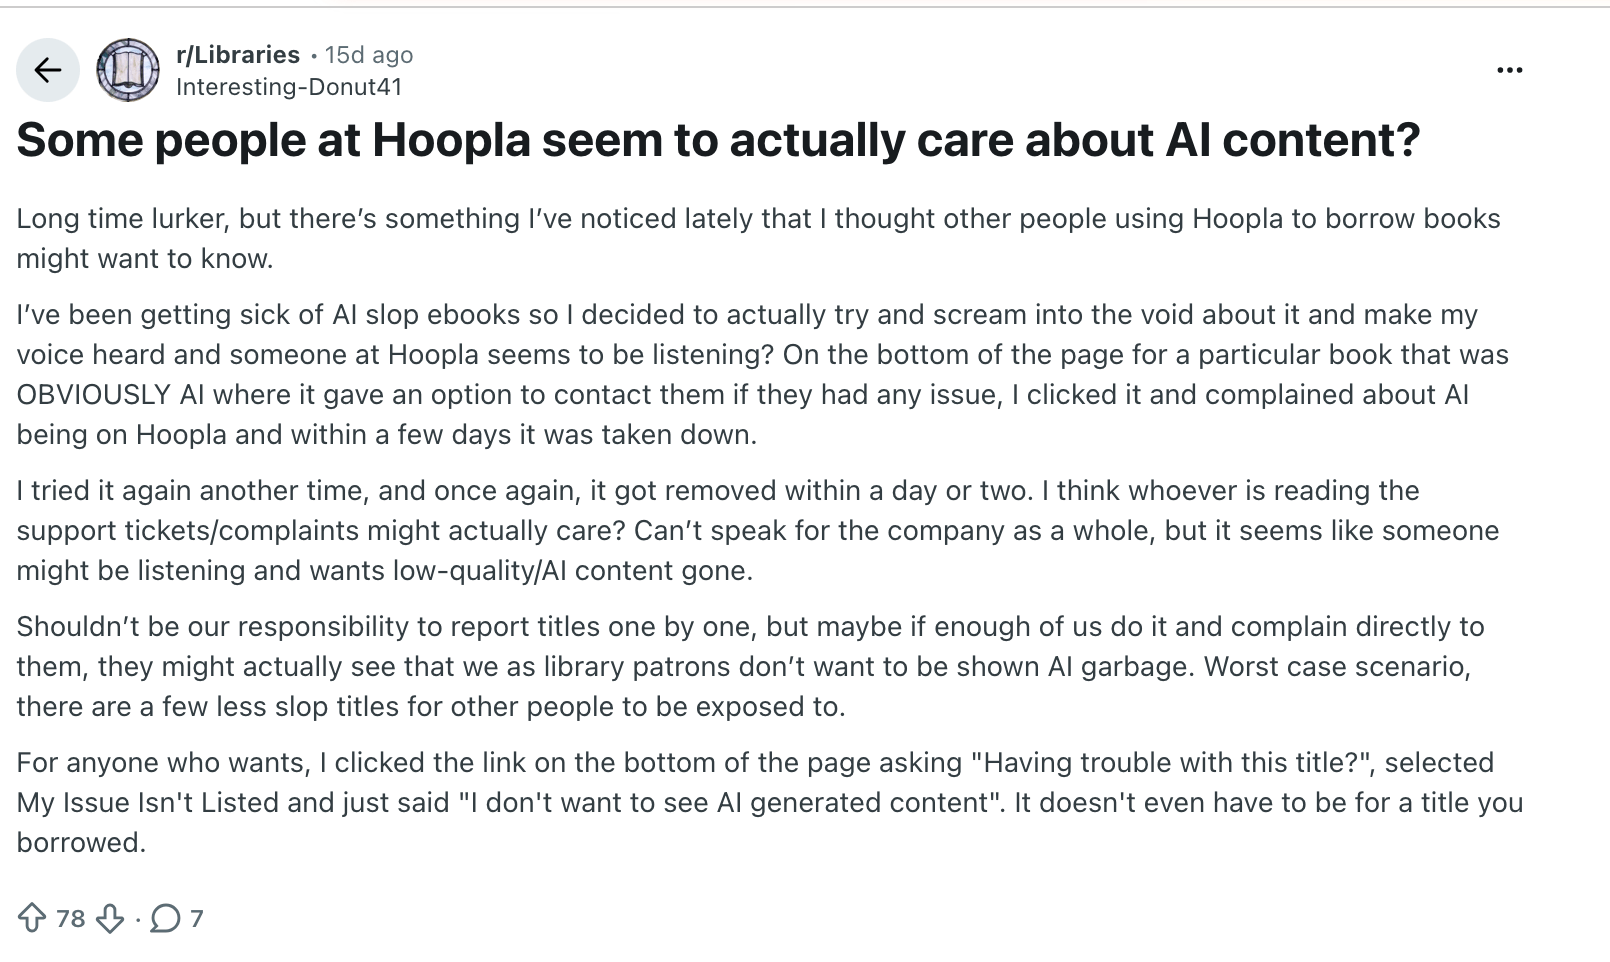Open the post via its title
Image resolution: width=1610 pixels, height=962 pixels.
(x=718, y=140)
